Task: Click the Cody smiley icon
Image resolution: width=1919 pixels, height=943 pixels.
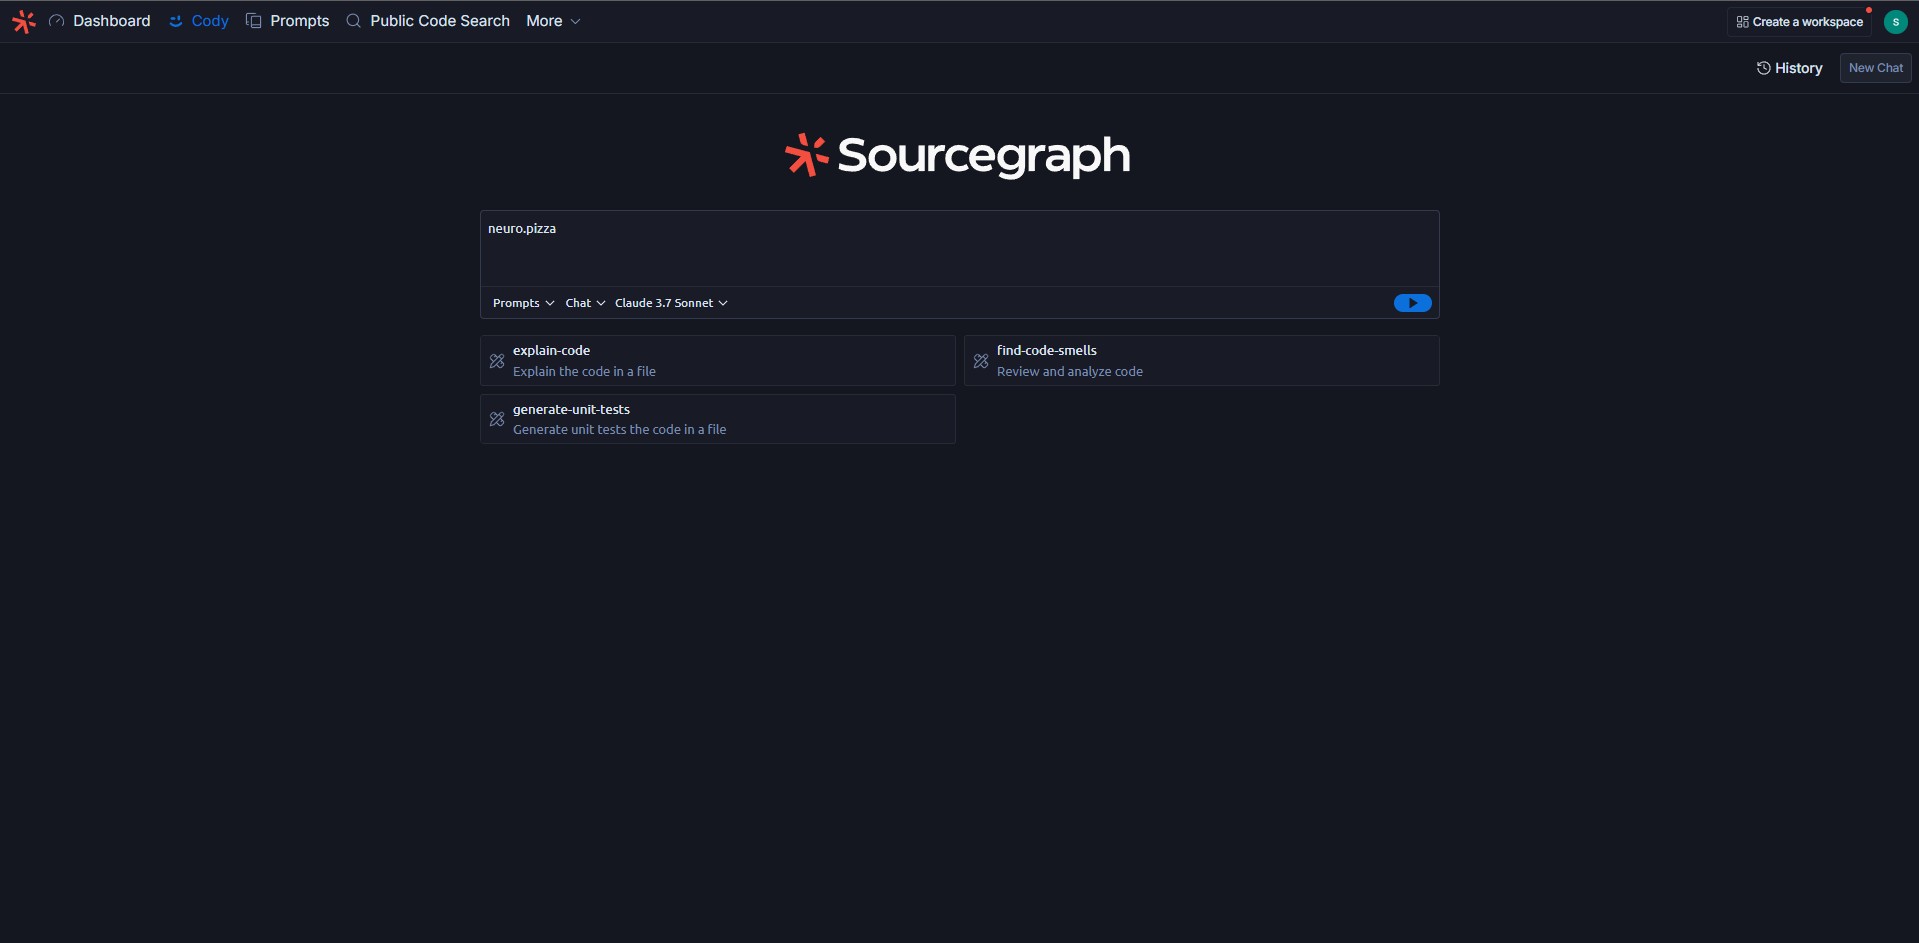Action: coord(176,21)
